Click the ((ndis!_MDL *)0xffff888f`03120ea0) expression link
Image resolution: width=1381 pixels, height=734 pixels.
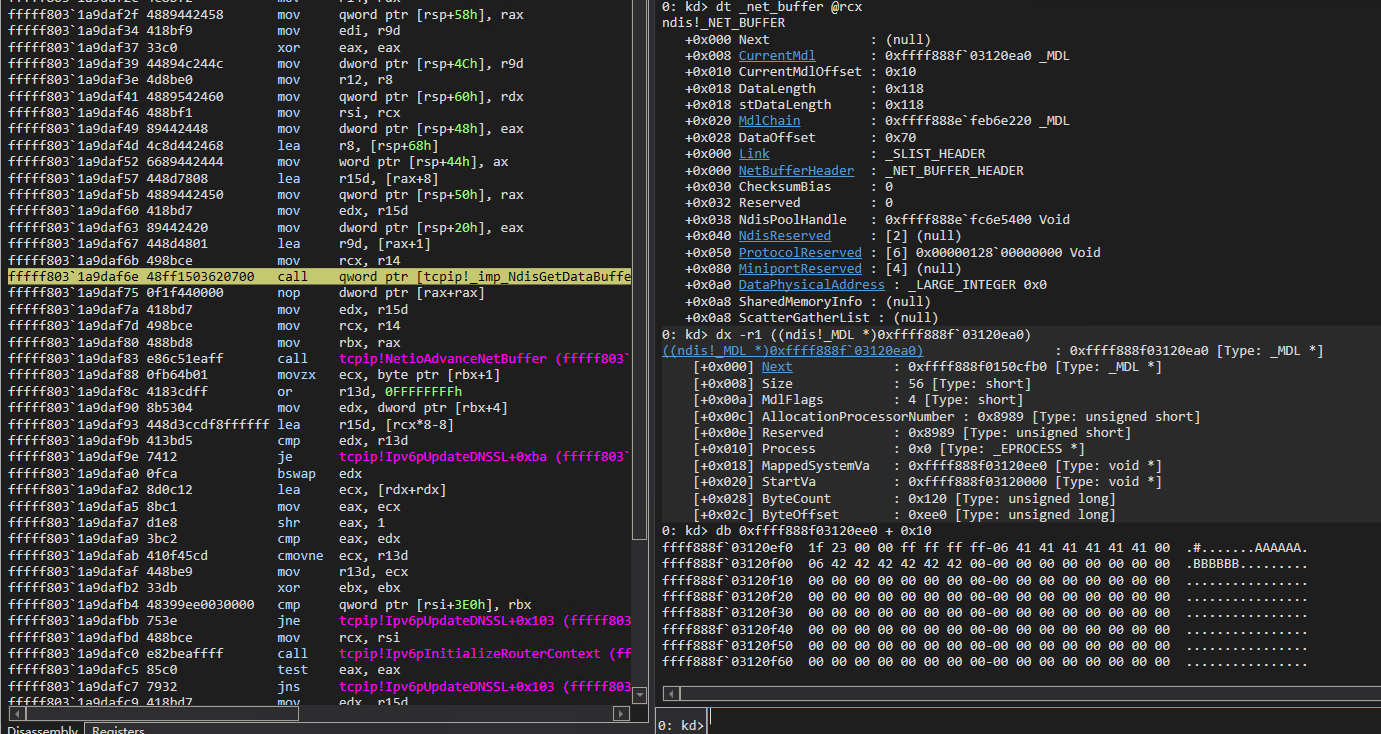(770, 350)
